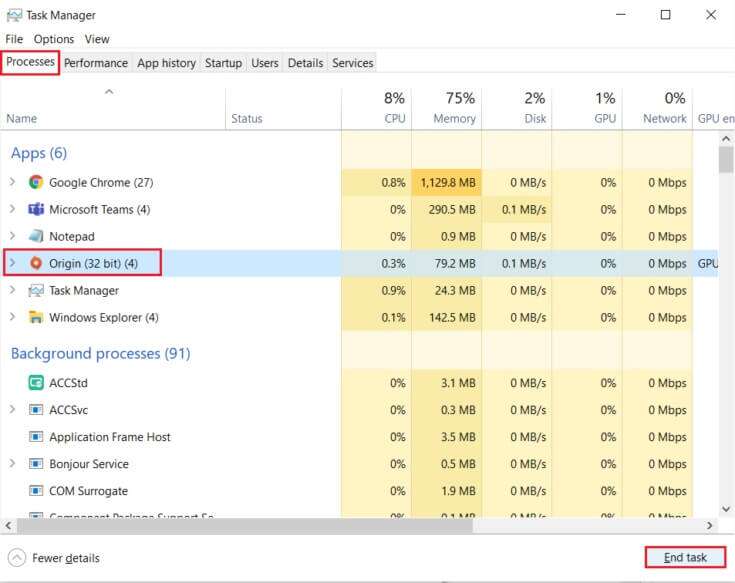Screen dimensions: 735x583
Task: Expand the Origin (32 bit) process group
Action: point(13,263)
